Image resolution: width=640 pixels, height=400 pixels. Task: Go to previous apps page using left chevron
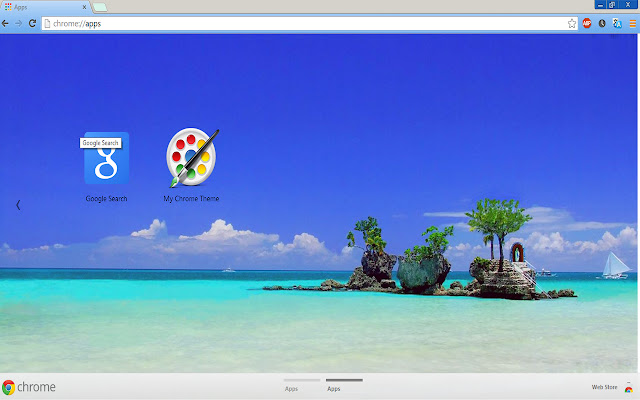point(18,205)
